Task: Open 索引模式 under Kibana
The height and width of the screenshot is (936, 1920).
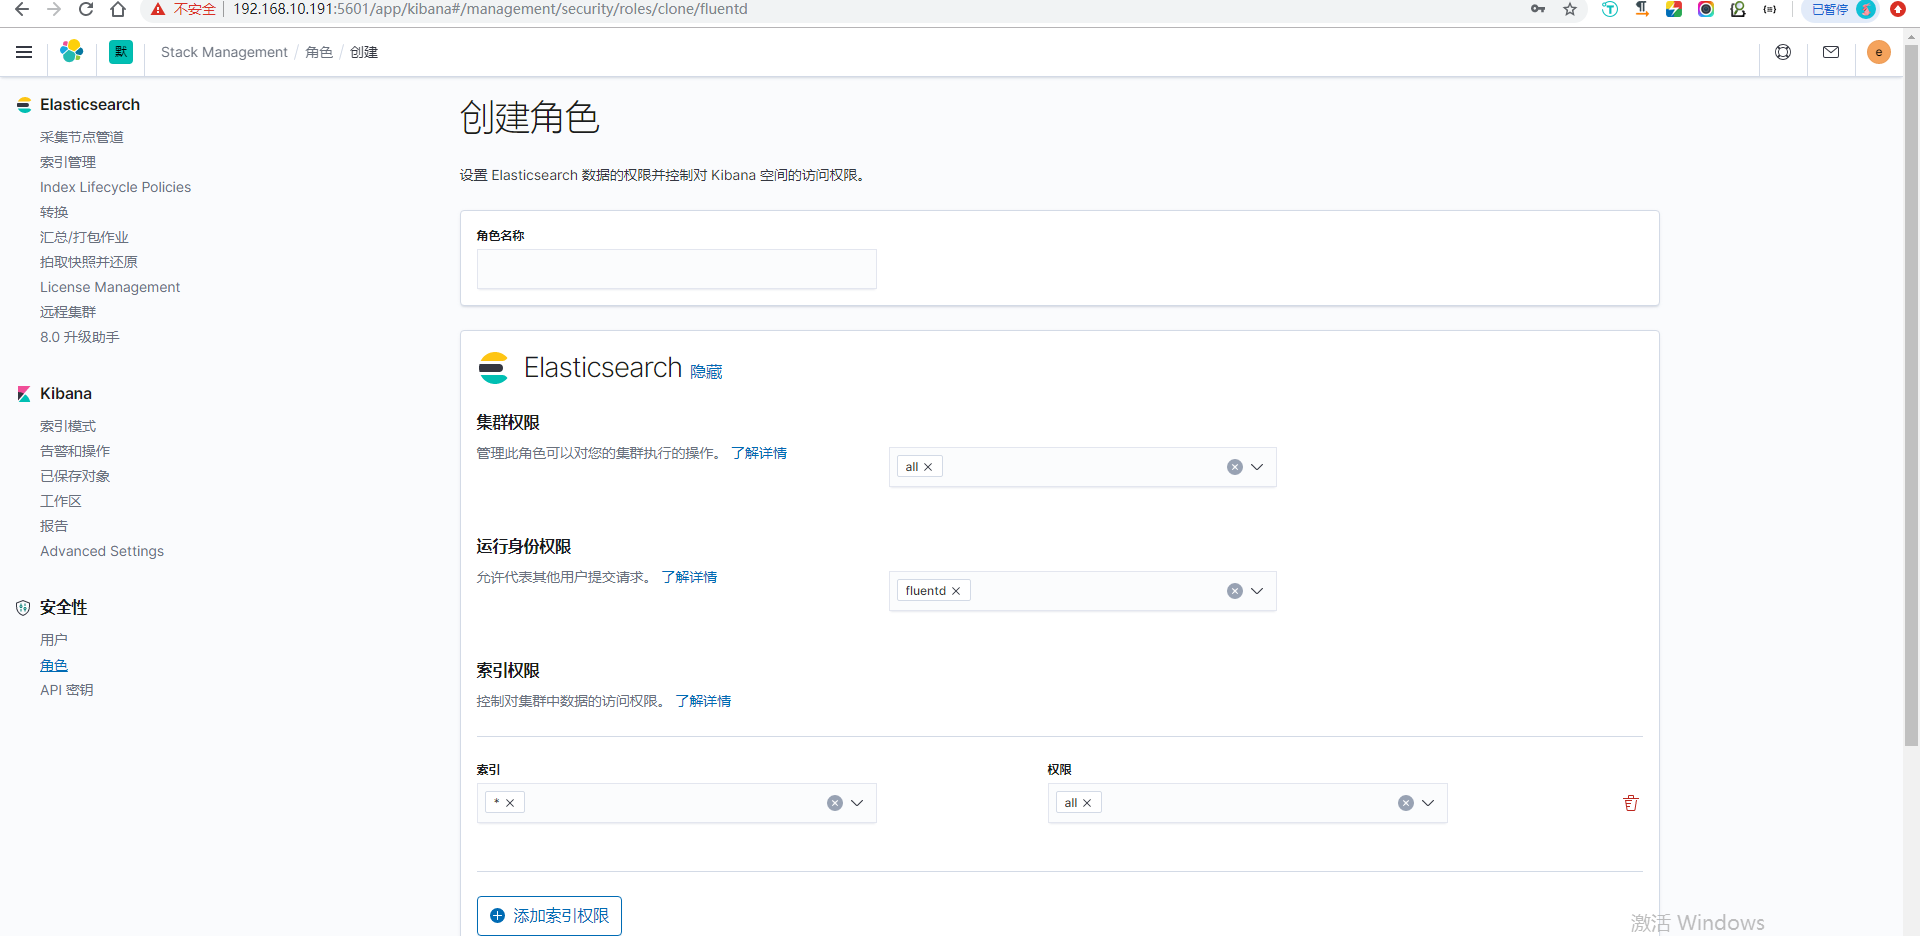Action: coord(68,426)
